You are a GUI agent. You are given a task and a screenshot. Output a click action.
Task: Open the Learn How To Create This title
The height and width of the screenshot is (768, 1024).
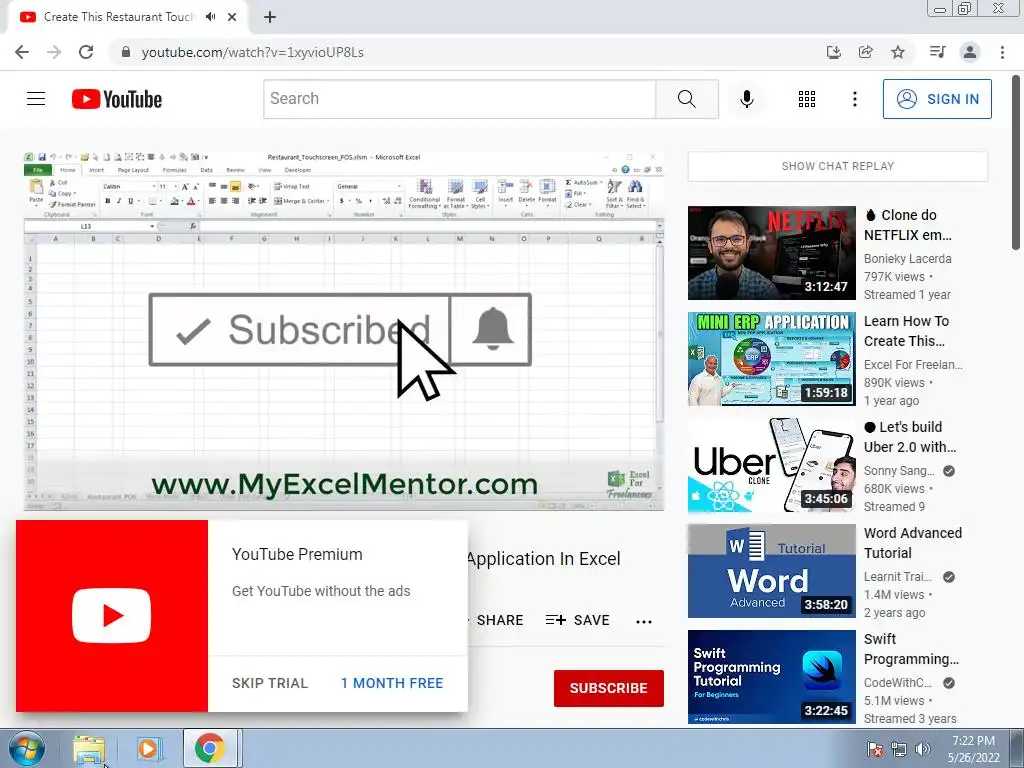906,331
